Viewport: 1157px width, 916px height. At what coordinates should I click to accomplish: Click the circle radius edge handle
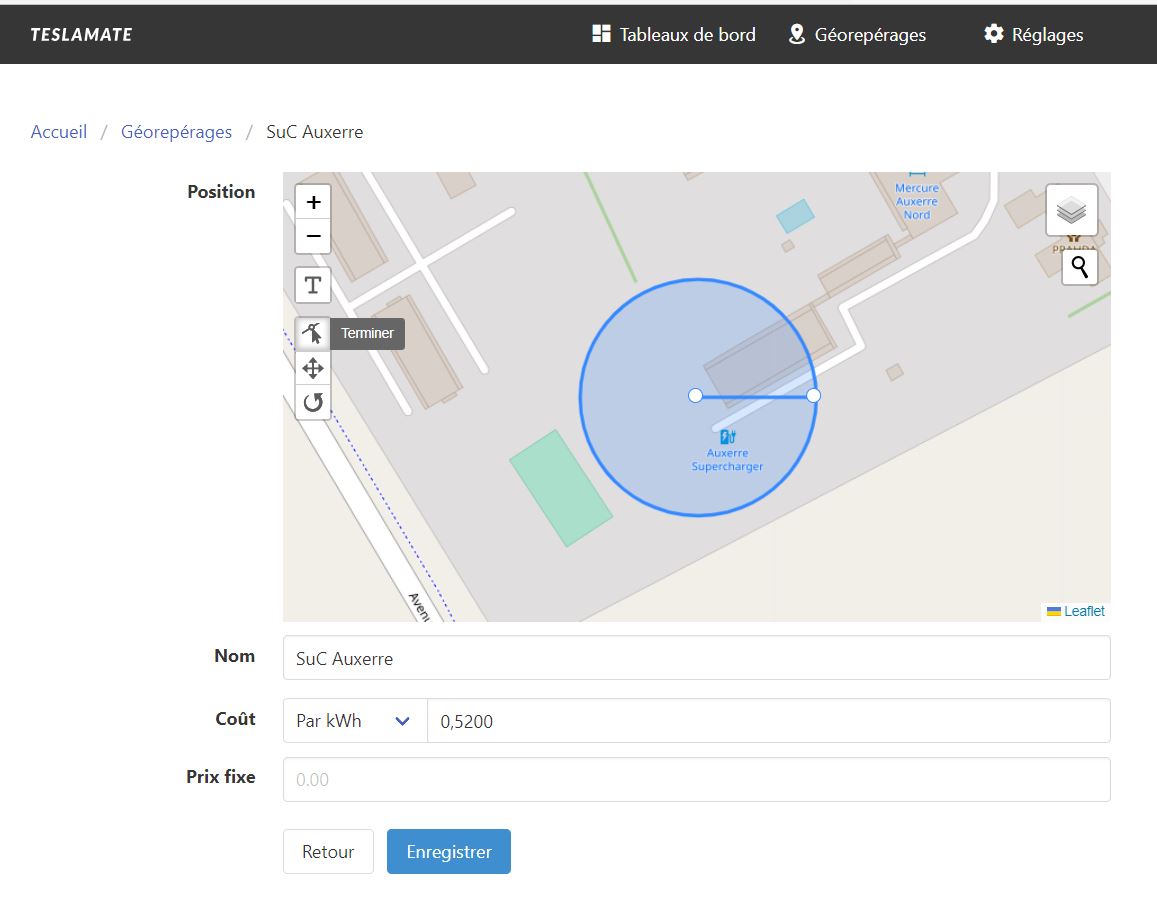pos(813,396)
